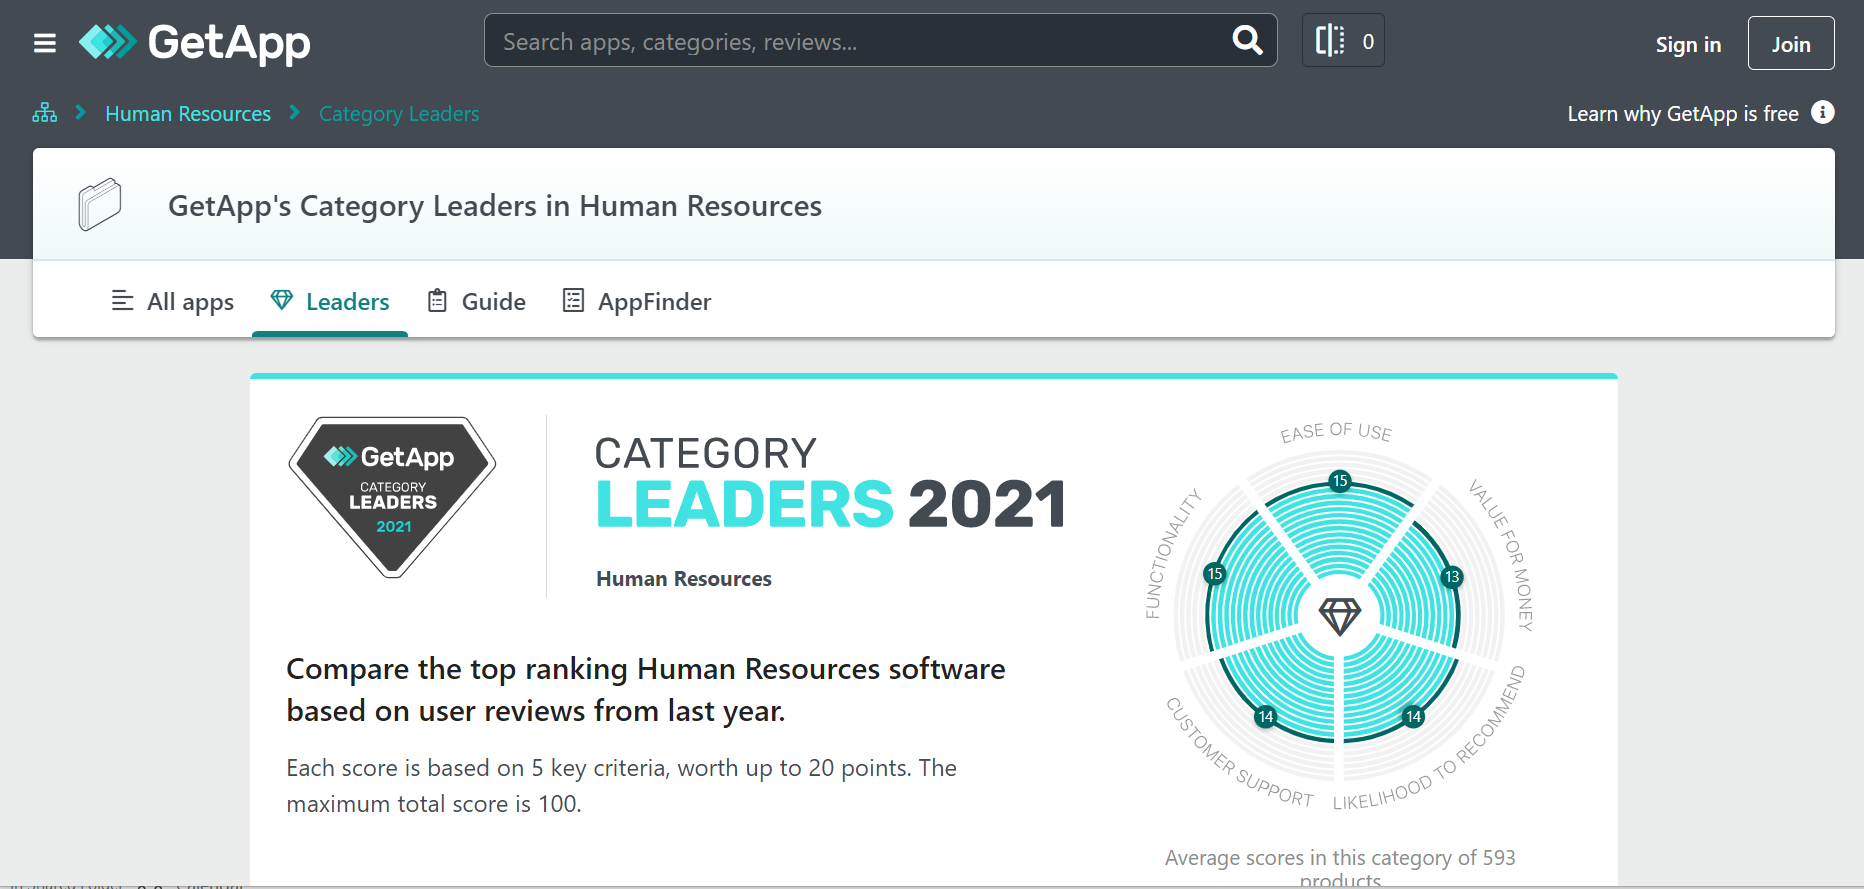This screenshot has width=1864, height=889.
Task: Click the diamond at the chart center
Action: (1339, 616)
